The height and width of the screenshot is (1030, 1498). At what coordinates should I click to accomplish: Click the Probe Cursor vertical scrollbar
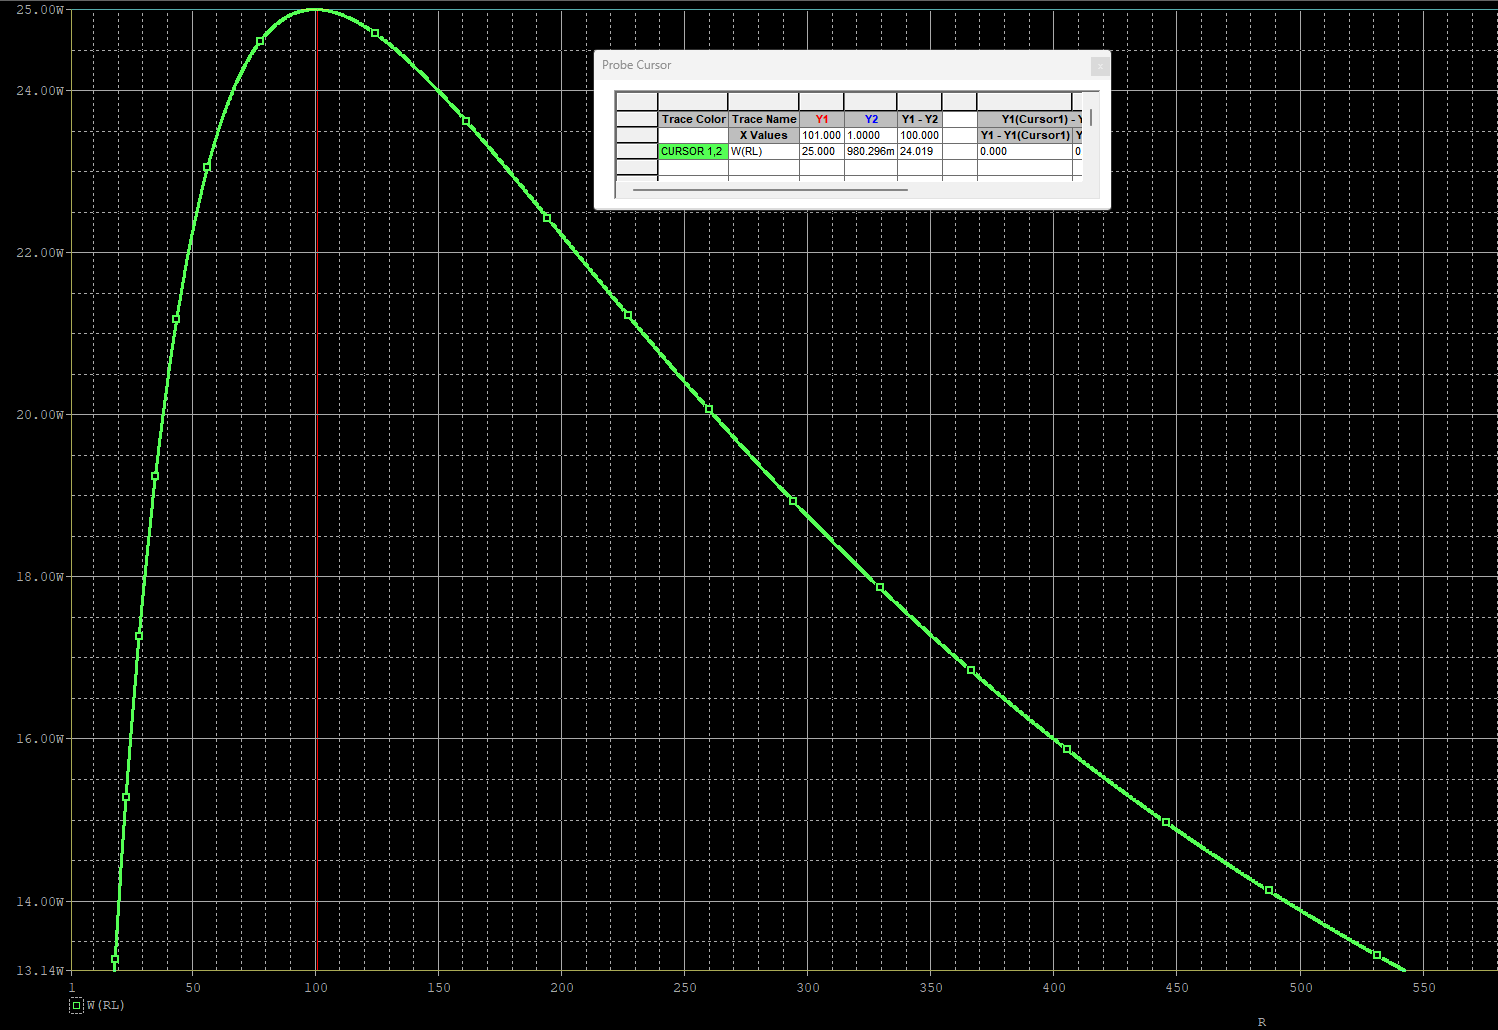1091,117
